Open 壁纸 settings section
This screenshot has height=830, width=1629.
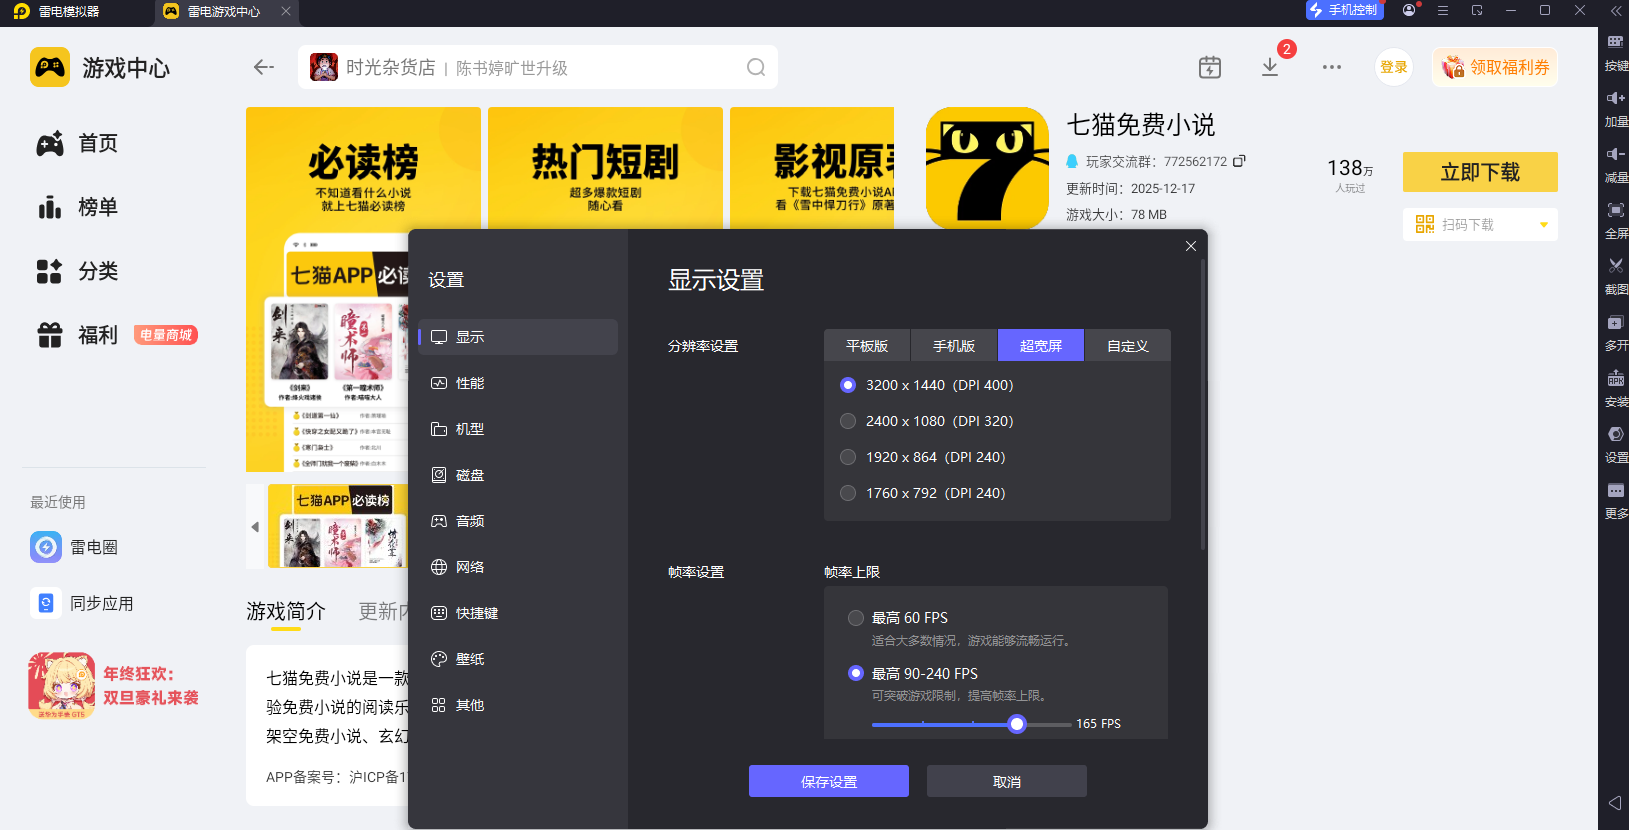(518, 659)
